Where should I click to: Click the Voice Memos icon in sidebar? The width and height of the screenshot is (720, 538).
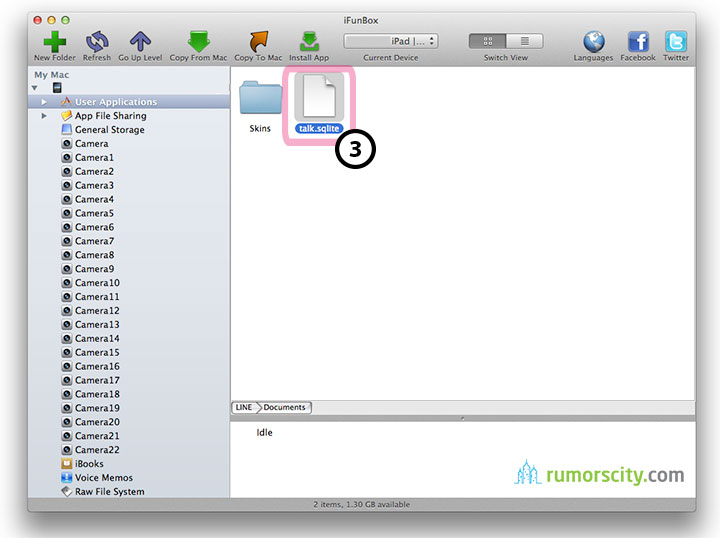point(67,478)
